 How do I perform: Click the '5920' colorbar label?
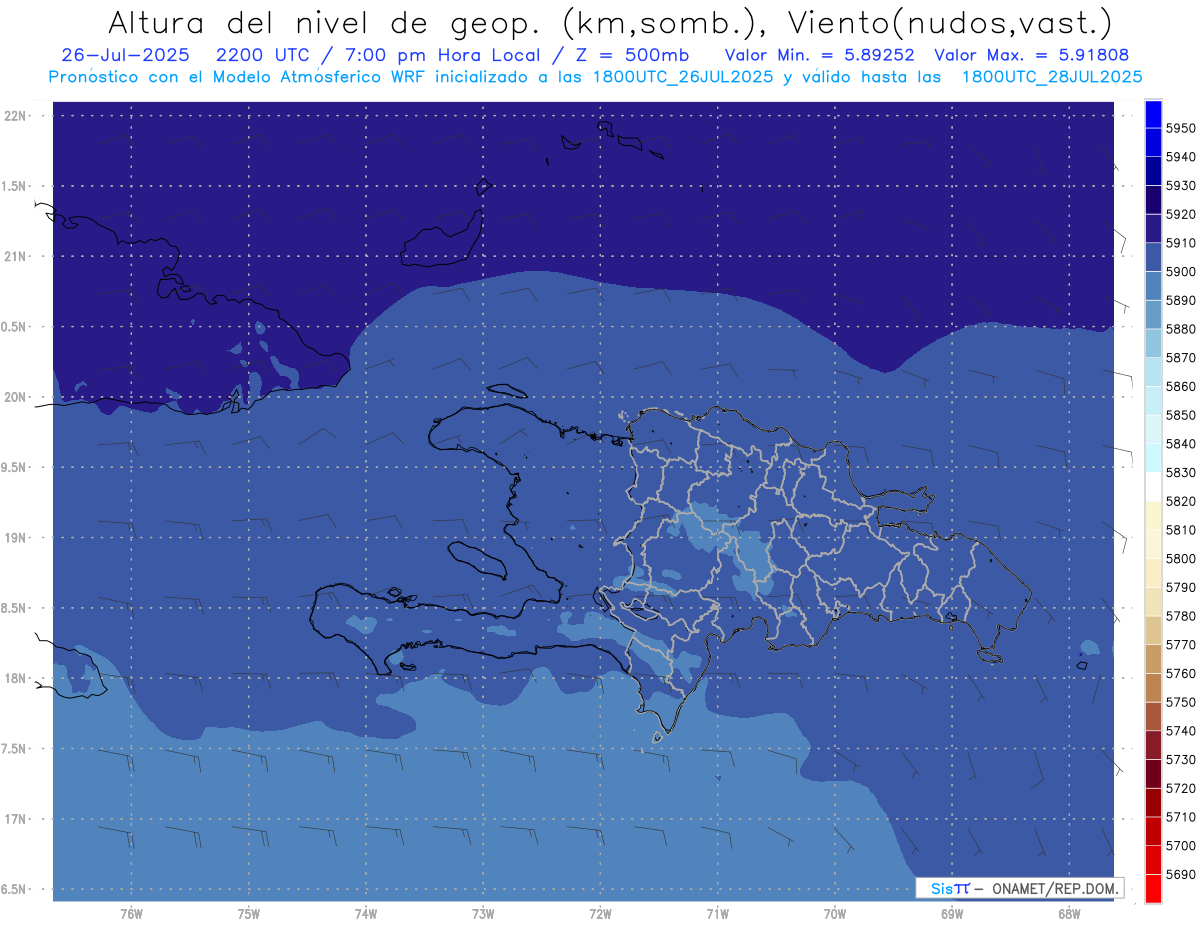(x=1181, y=214)
